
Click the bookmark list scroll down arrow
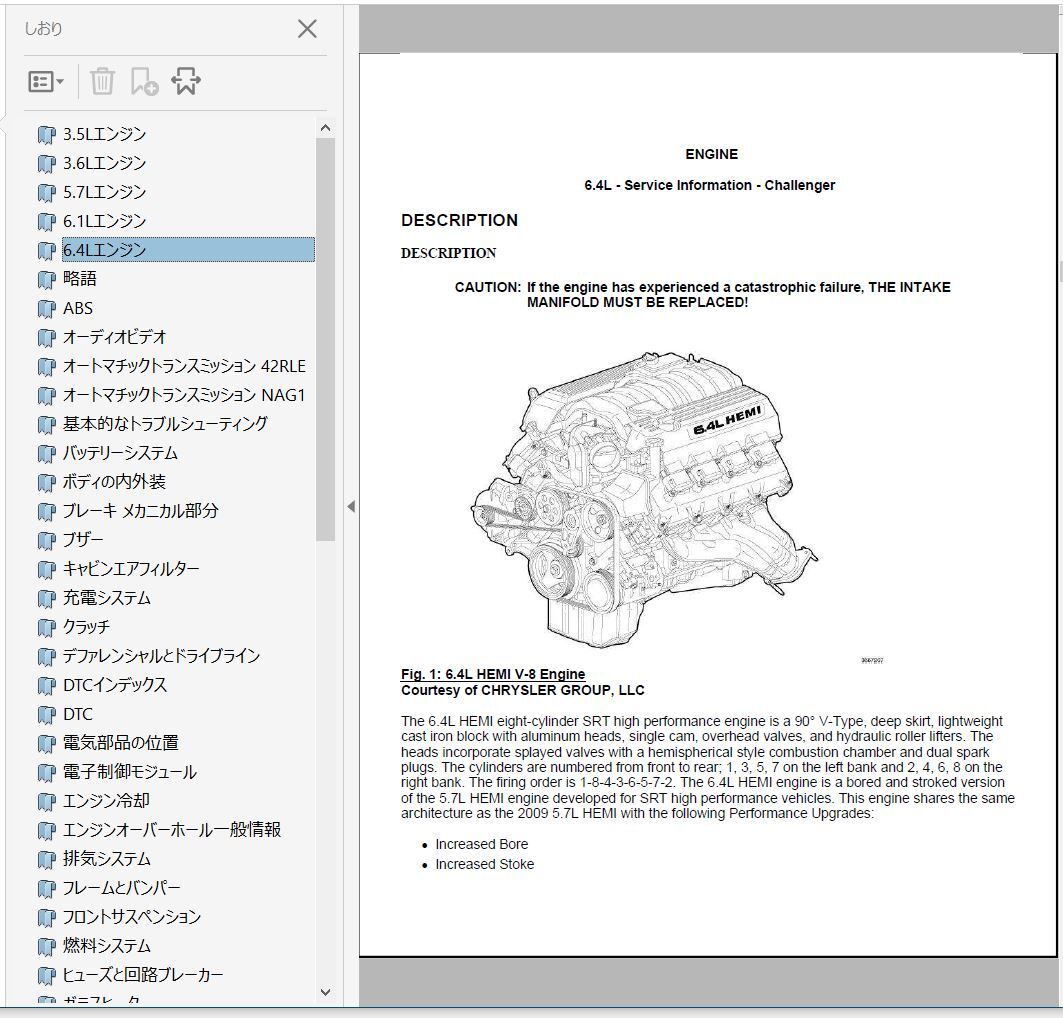pyautogui.click(x=325, y=992)
